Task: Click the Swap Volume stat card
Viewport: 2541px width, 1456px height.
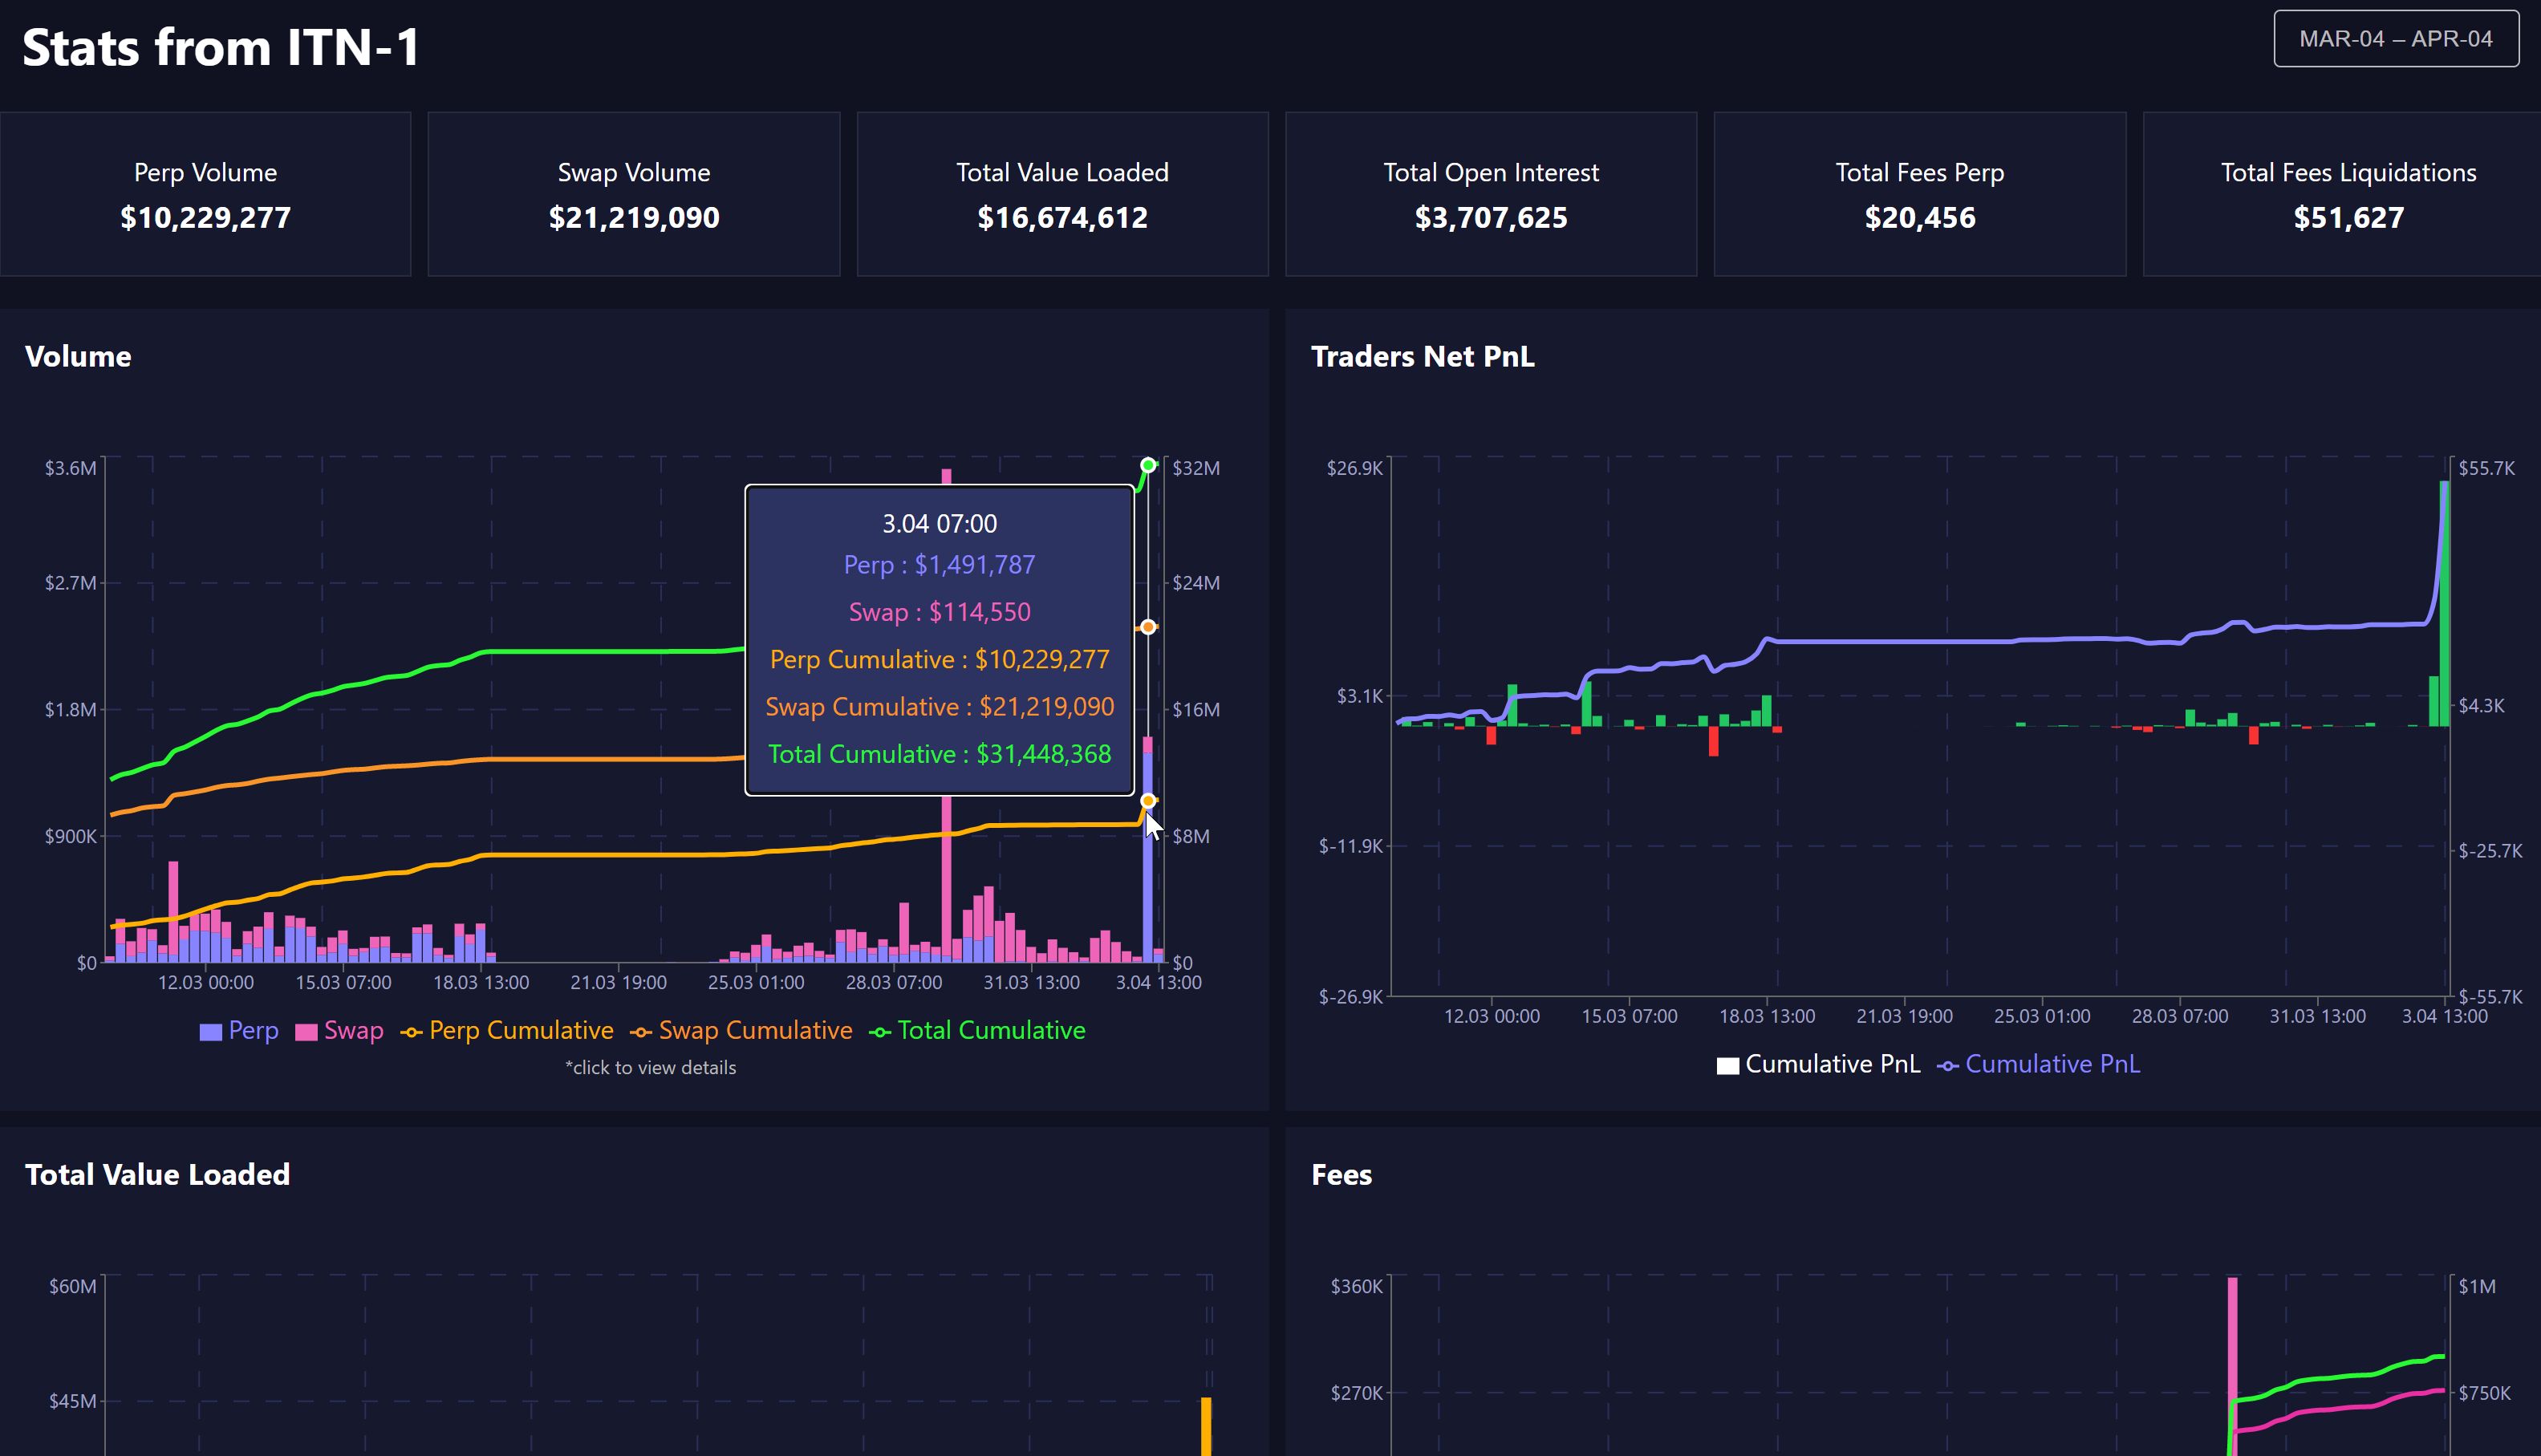Action: [x=634, y=194]
